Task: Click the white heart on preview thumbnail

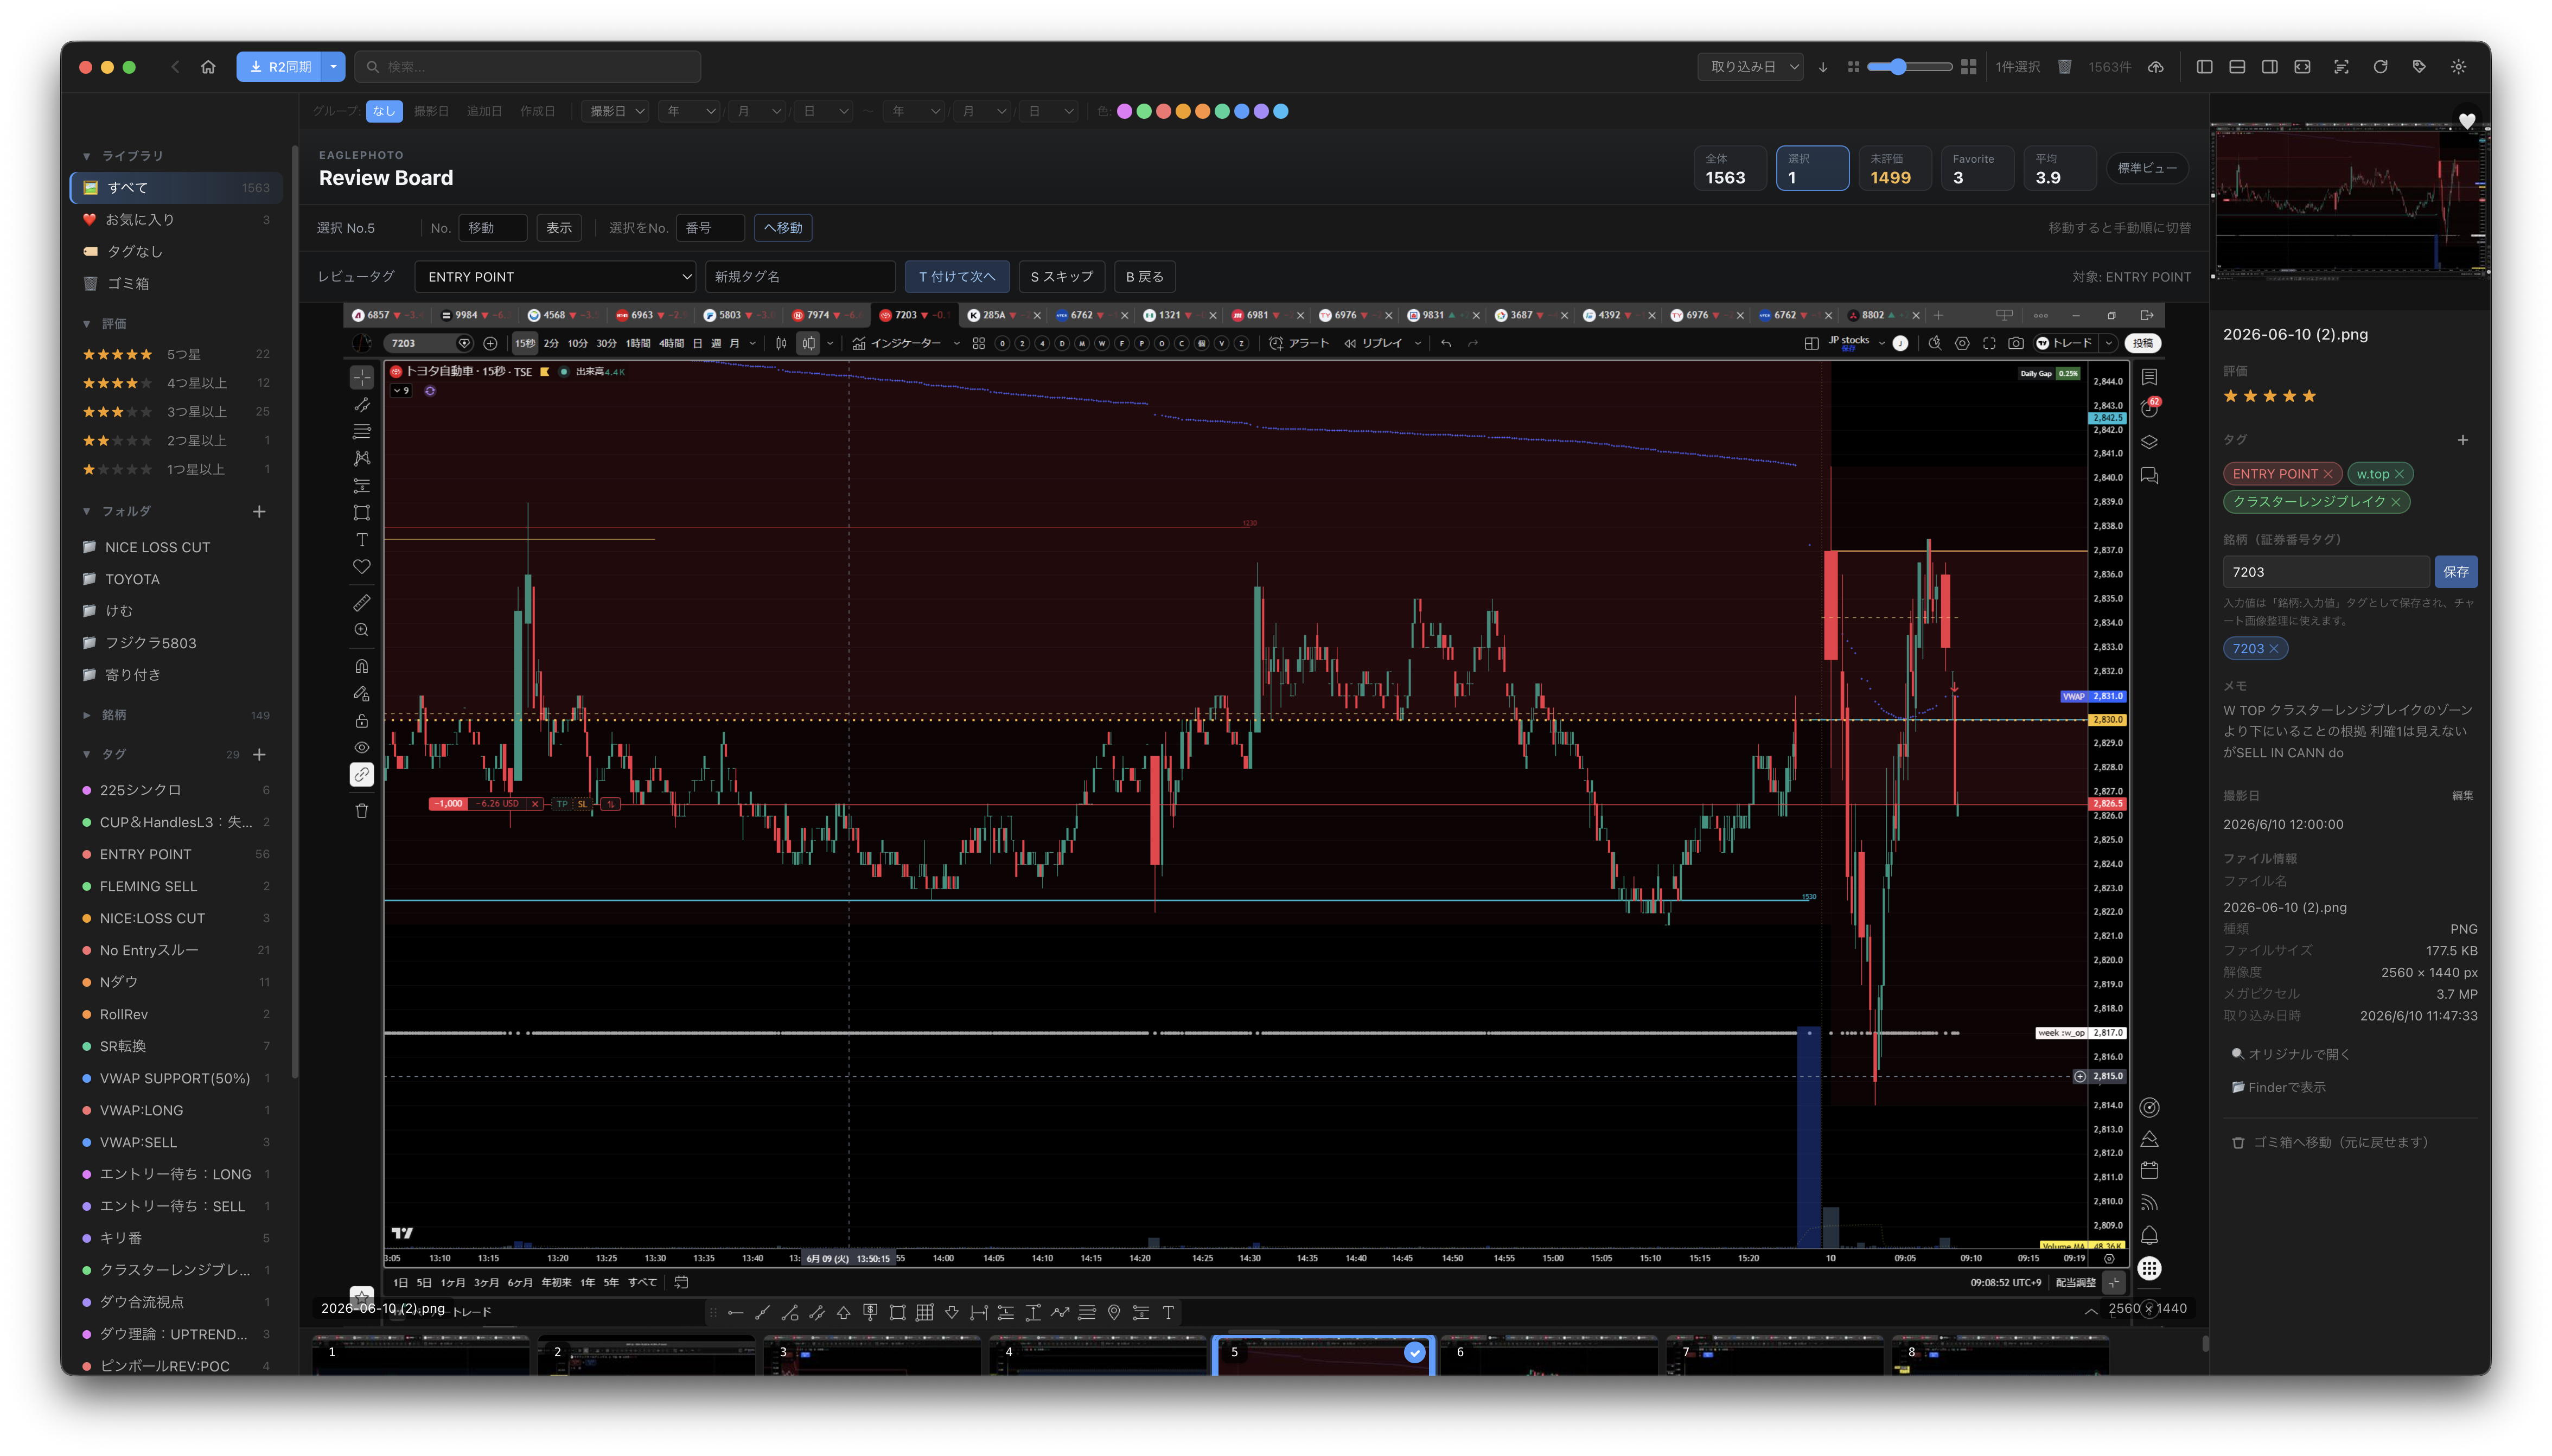Action: (2467, 121)
